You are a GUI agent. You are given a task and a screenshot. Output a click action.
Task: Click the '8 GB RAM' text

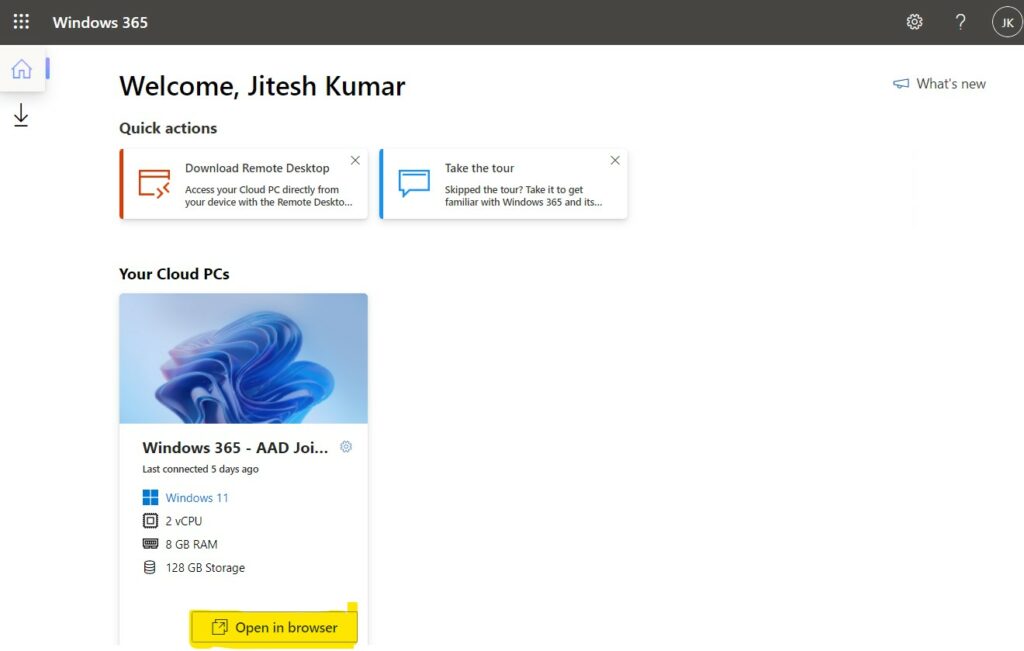(x=191, y=544)
